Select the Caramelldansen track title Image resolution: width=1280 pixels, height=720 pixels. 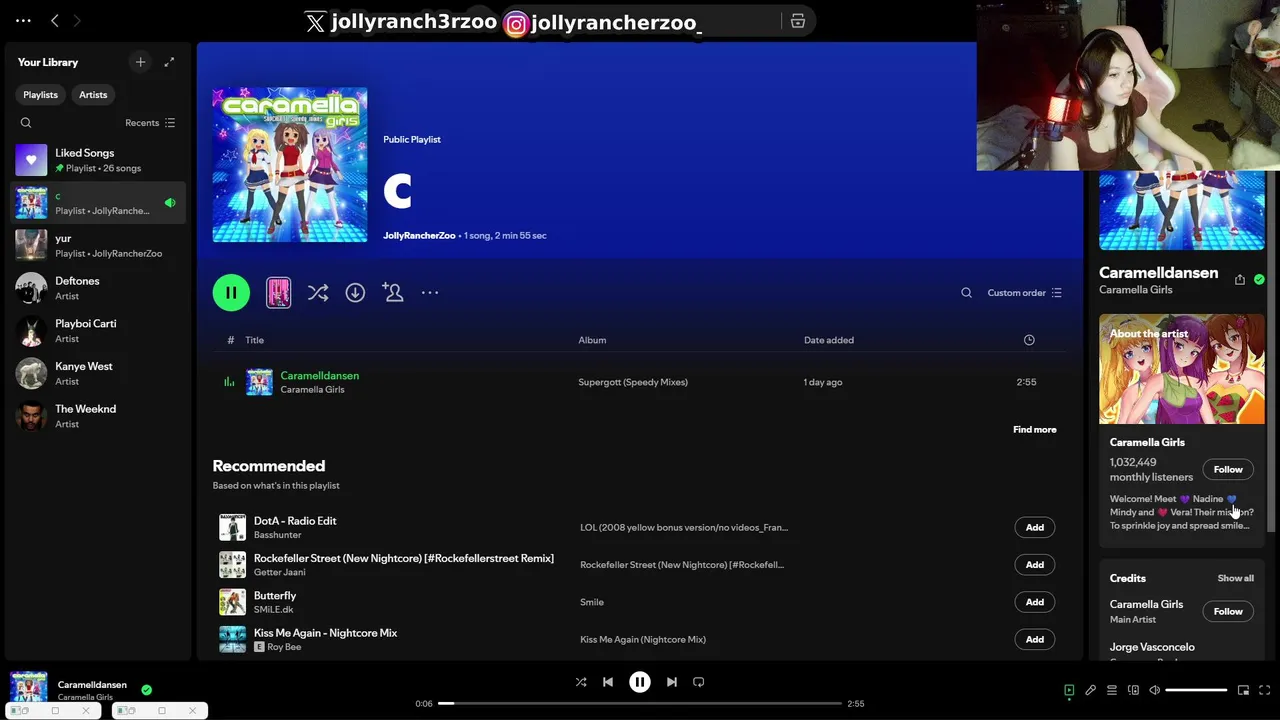tap(320, 375)
